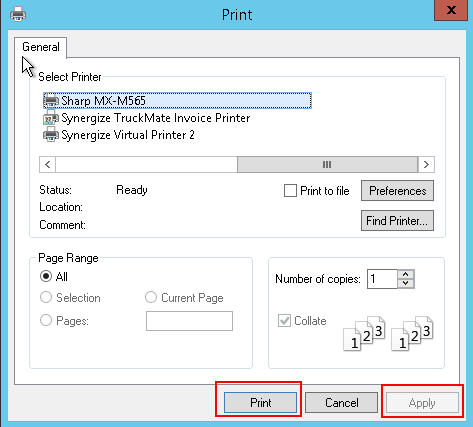Select the All page range option
Viewport: 473px width, 427px height.
[46, 276]
